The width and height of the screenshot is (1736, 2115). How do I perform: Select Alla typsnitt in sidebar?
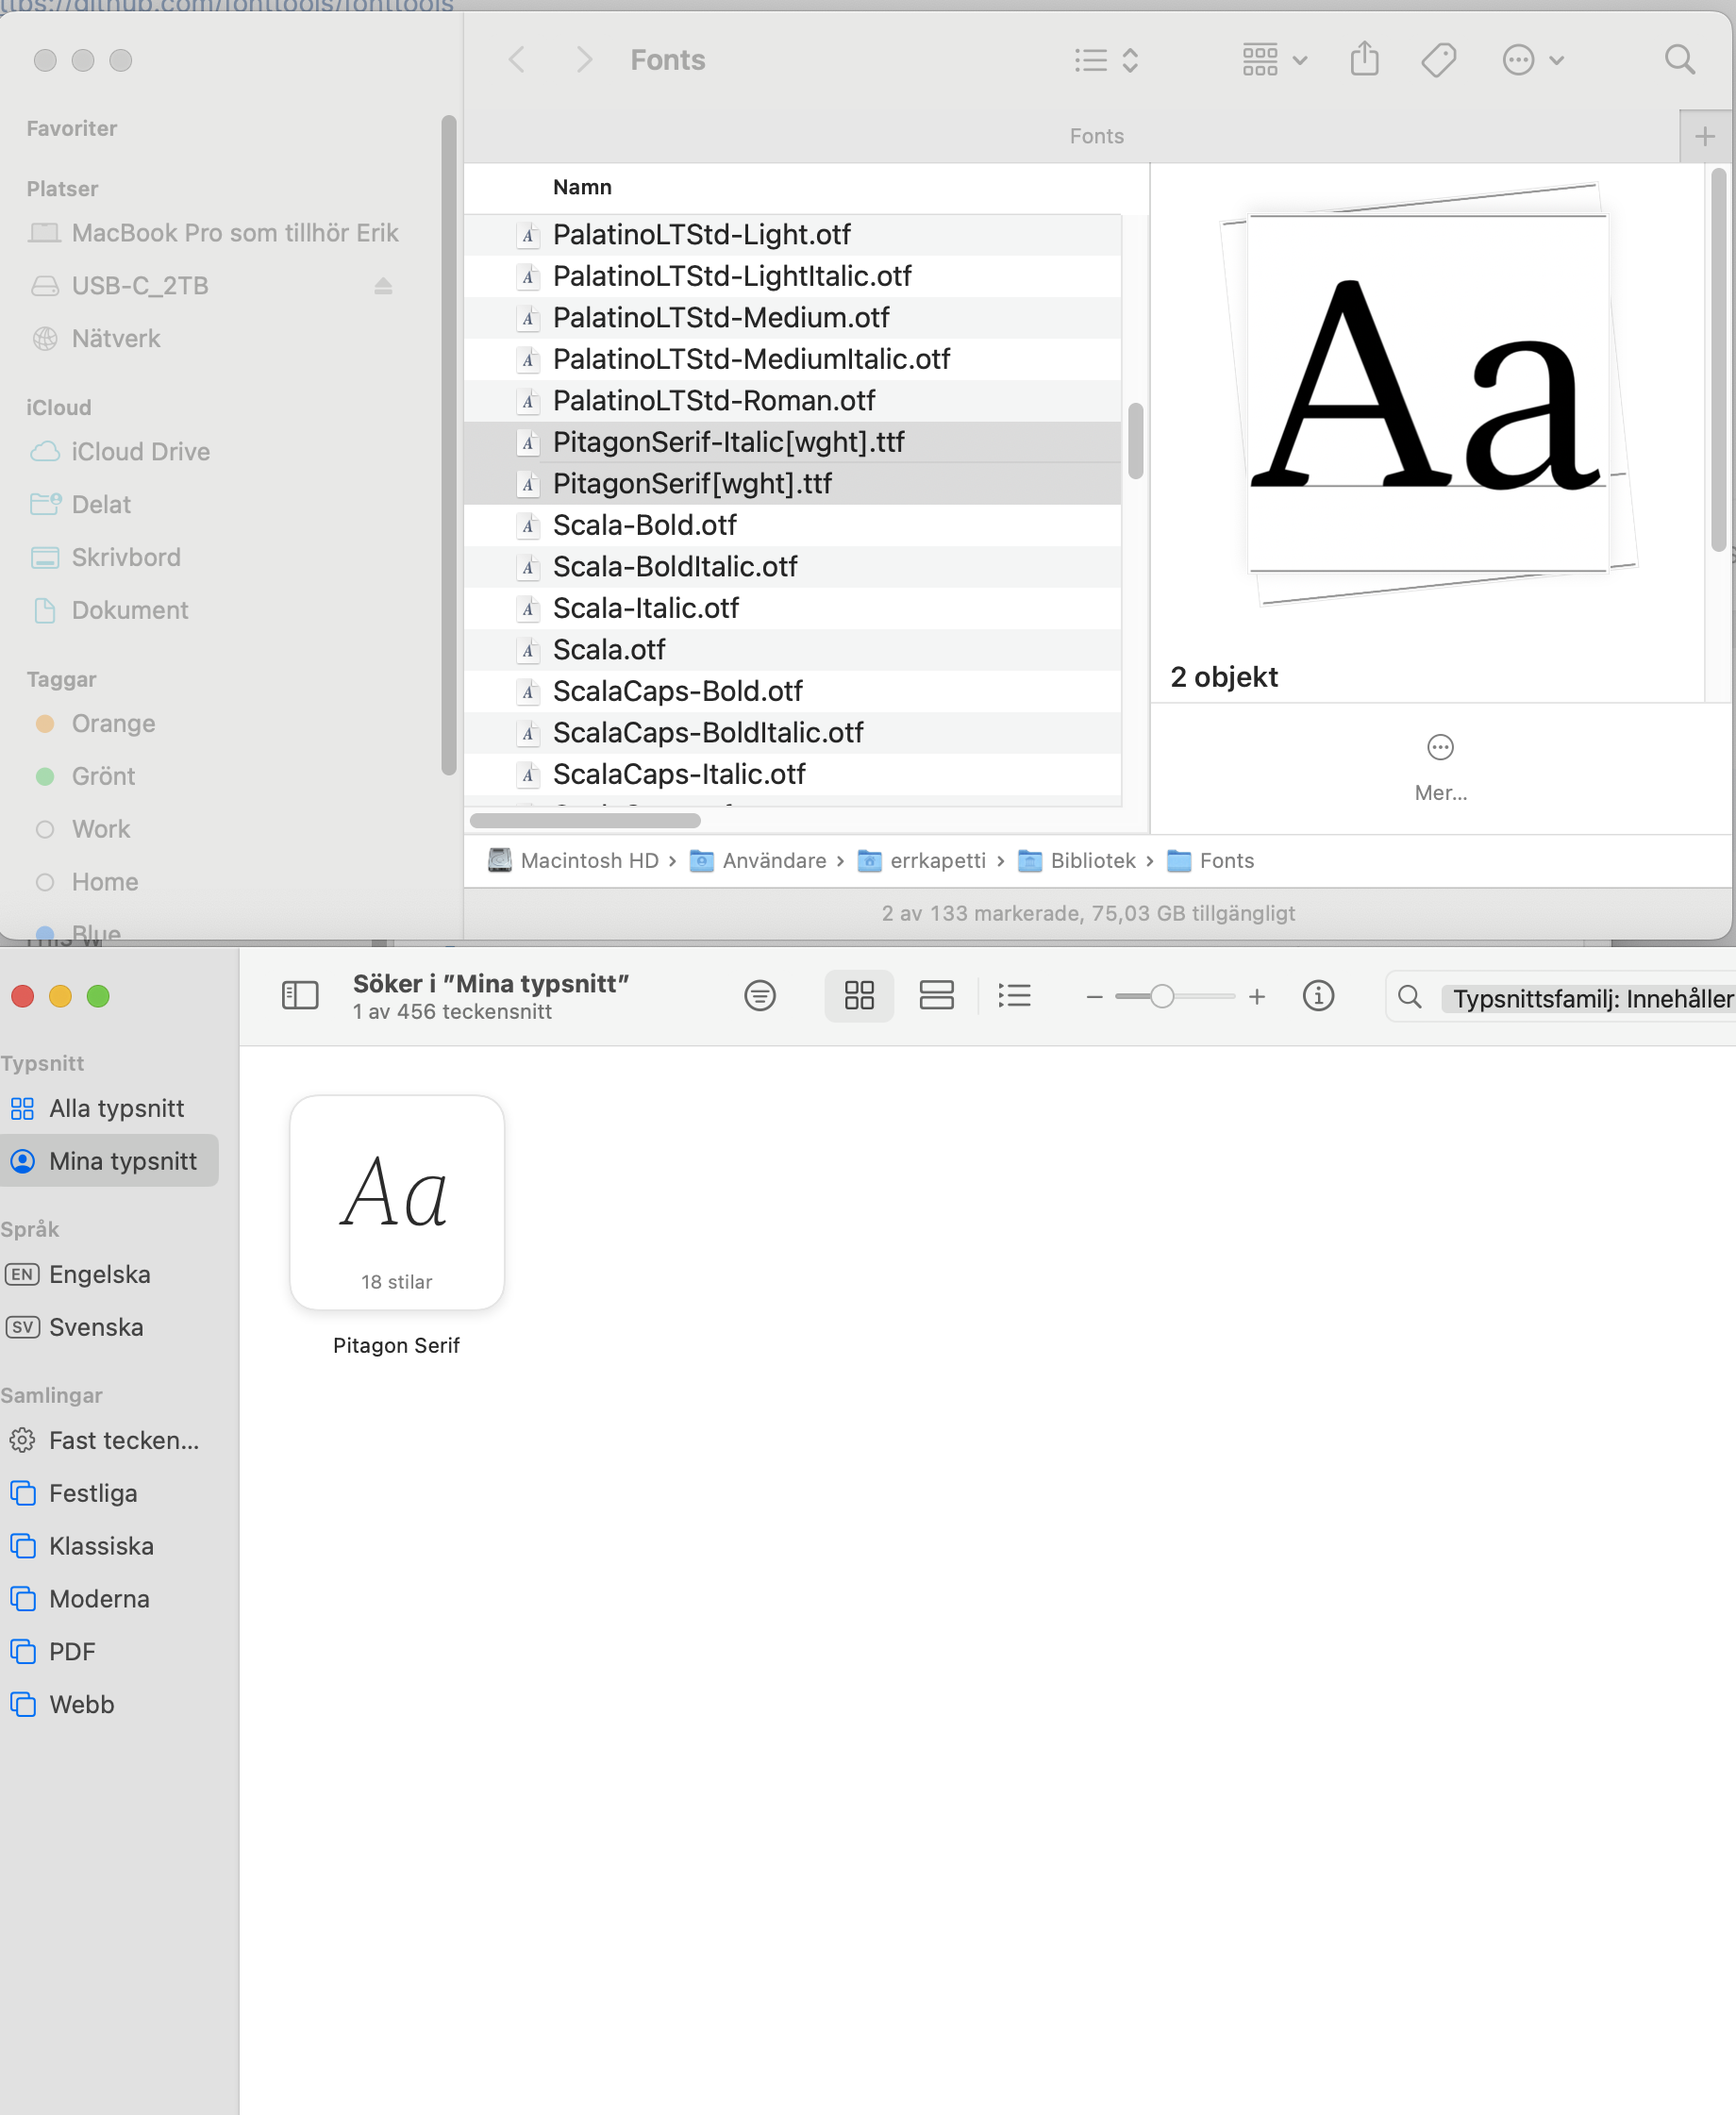(x=116, y=1108)
